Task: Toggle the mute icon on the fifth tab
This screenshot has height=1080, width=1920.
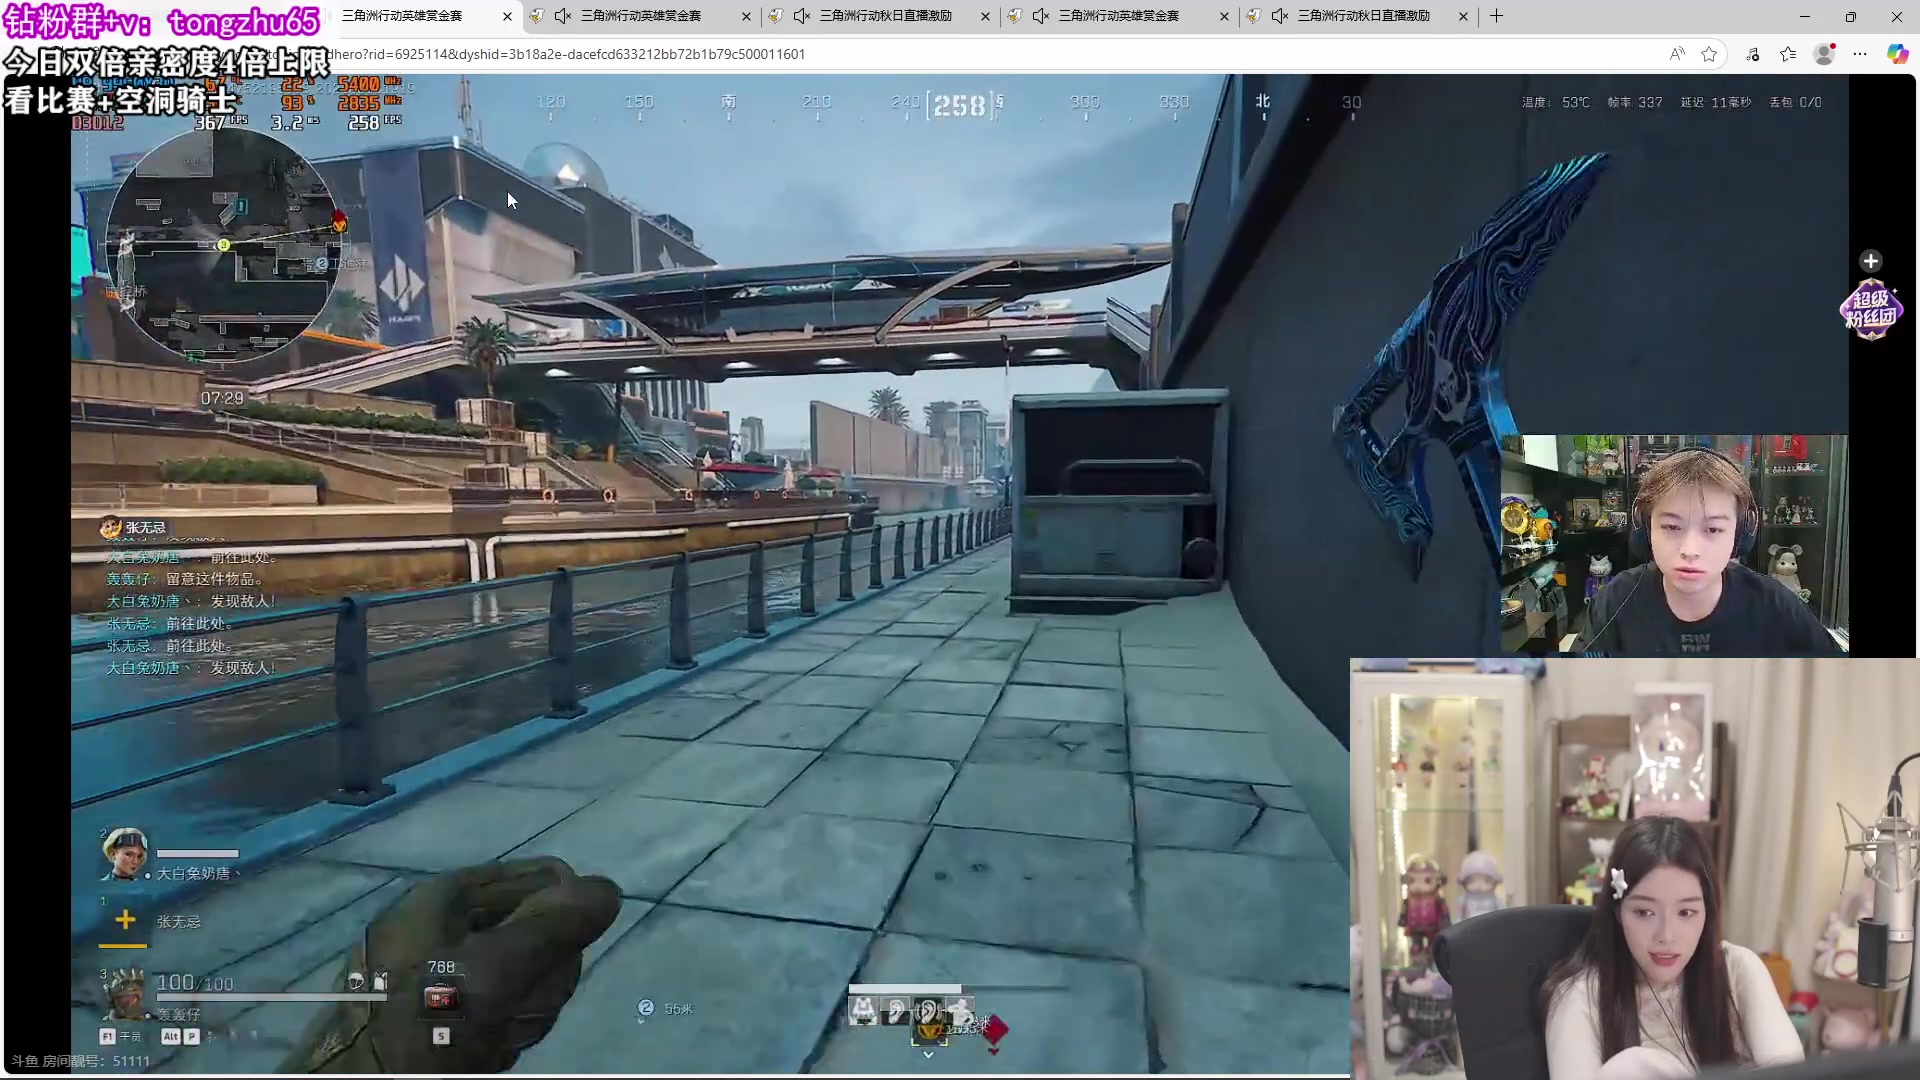Action: click(x=1280, y=16)
